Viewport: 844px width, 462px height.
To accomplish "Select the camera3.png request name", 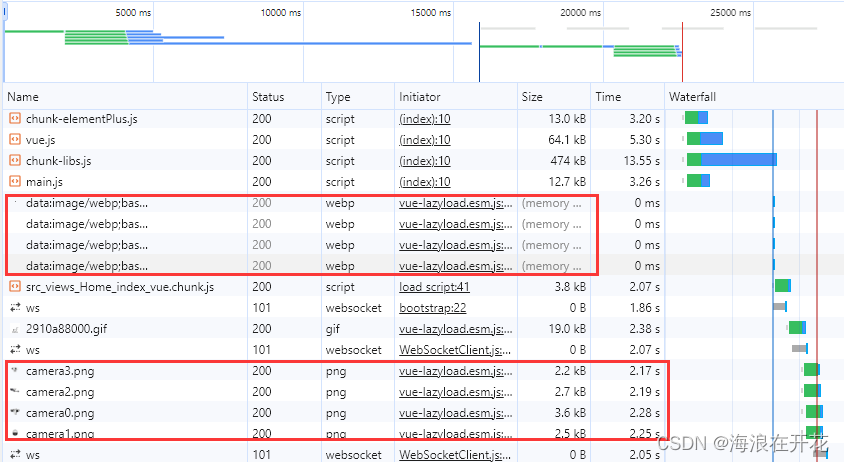I will (60, 371).
